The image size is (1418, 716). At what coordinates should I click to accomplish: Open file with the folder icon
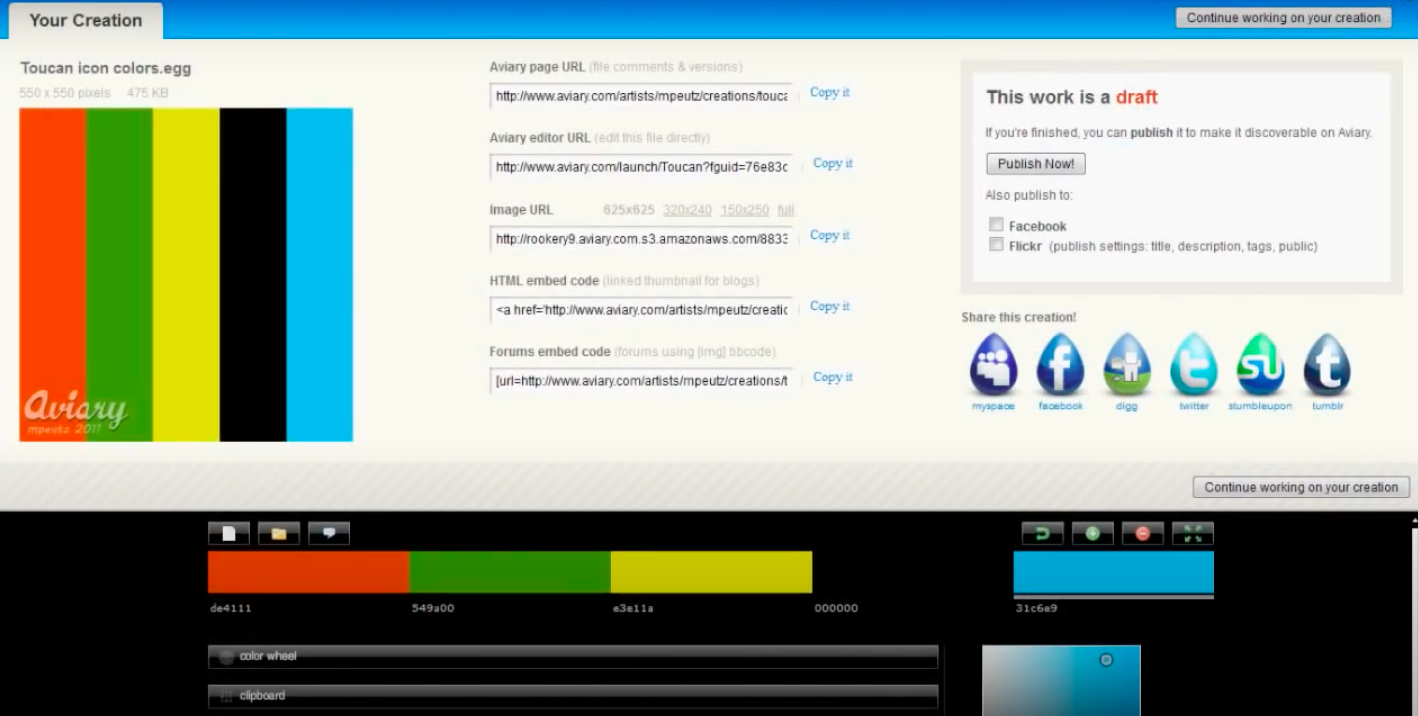(279, 534)
